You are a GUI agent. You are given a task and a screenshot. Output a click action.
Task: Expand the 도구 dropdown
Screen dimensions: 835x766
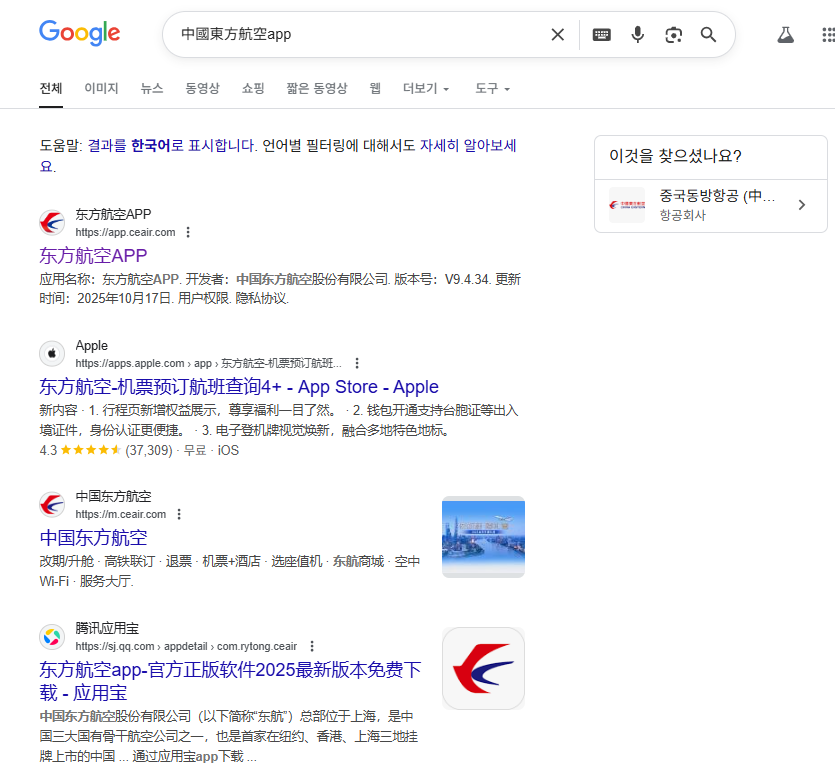click(493, 88)
